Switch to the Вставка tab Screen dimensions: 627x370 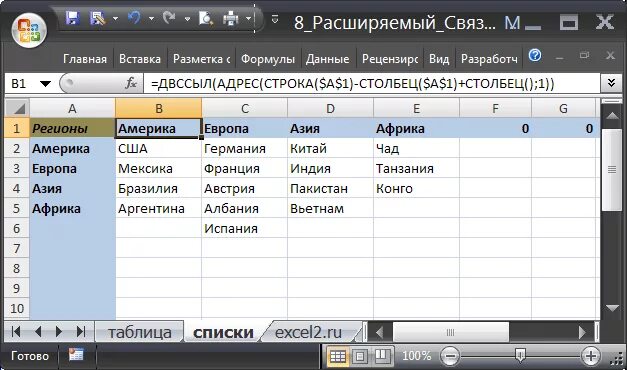click(140, 59)
